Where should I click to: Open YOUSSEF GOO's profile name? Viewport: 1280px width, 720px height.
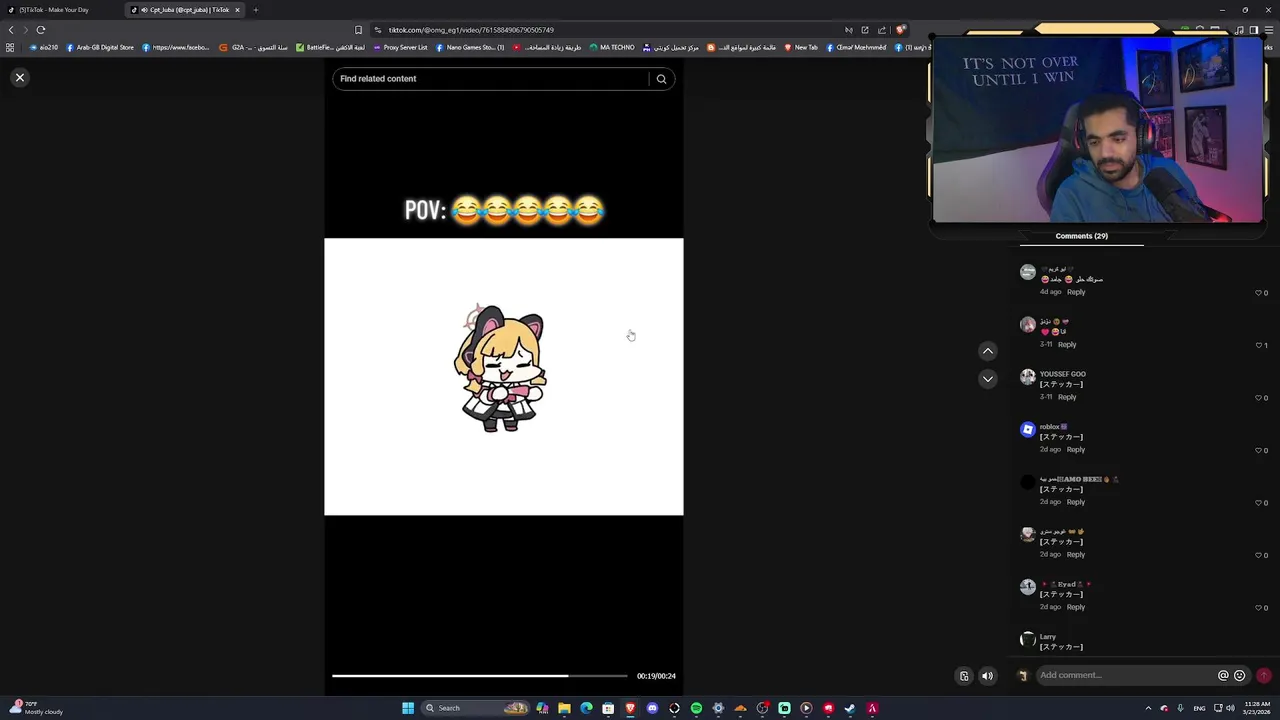click(x=1062, y=374)
